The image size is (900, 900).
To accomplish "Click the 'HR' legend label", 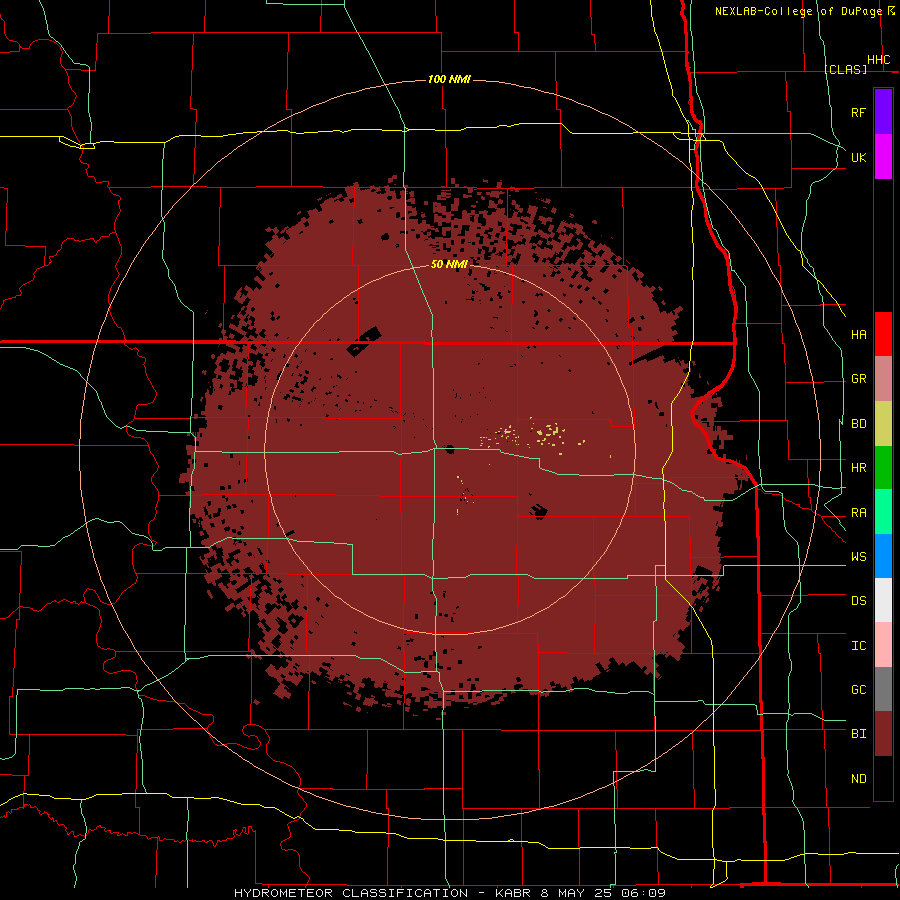I will click(858, 468).
